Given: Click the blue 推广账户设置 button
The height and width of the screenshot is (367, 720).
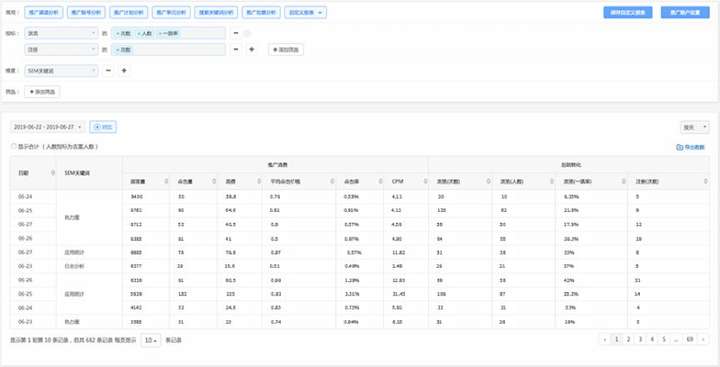Looking at the screenshot, I should click(685, 12).
